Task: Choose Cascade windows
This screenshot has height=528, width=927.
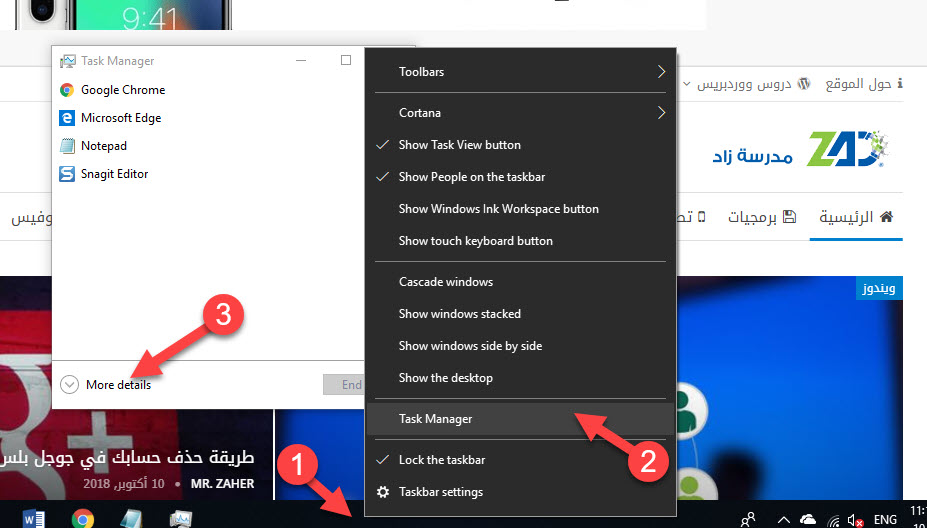Action: (x=520, y=282)
